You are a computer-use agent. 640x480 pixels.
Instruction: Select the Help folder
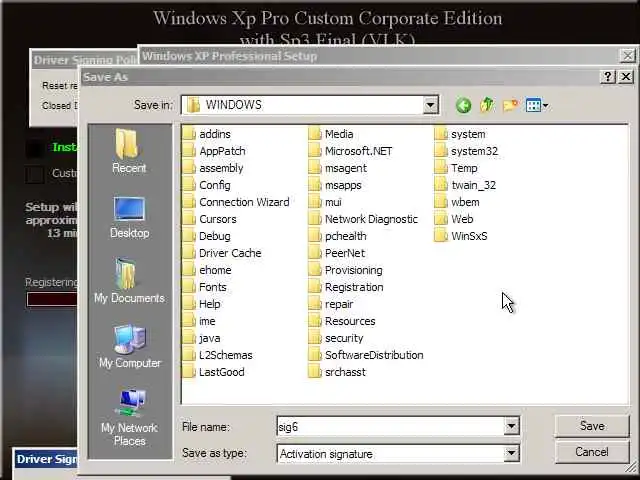(202, 304)
